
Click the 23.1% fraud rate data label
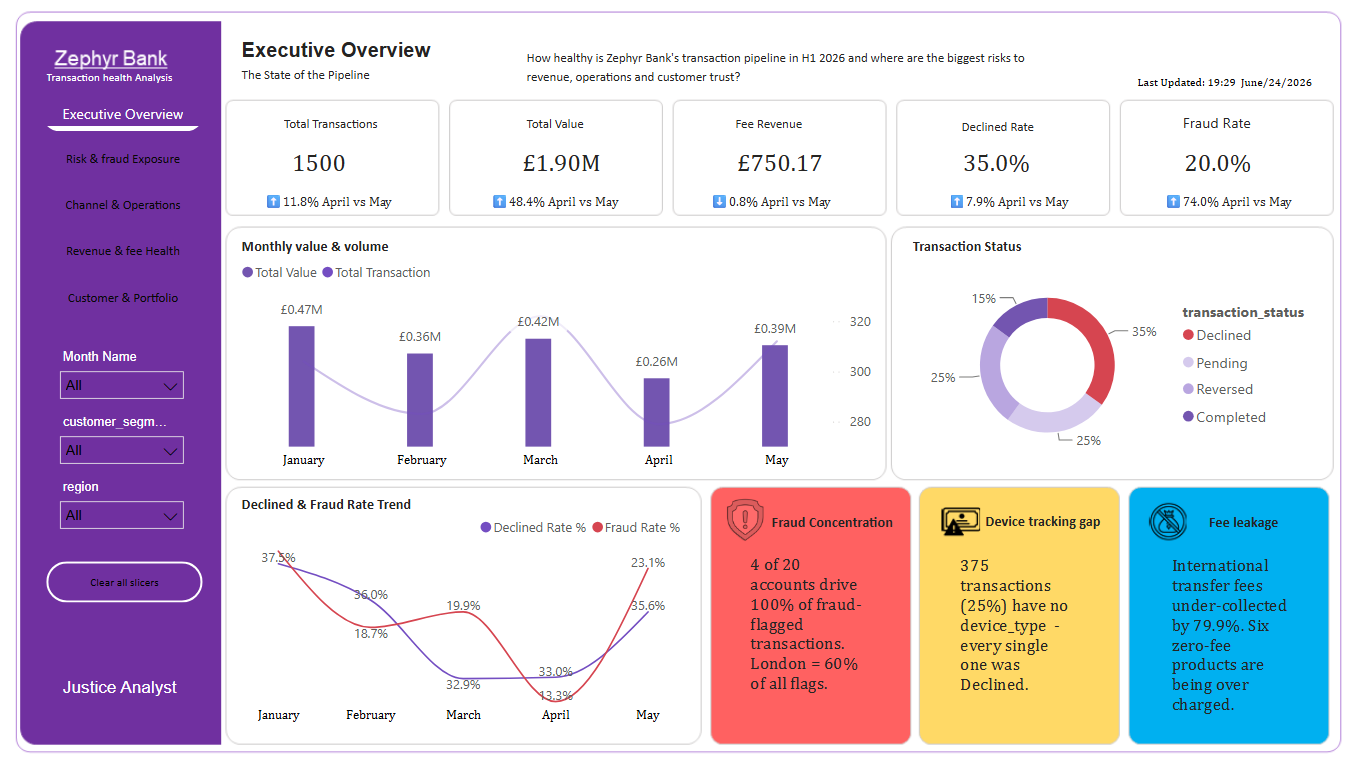648,563
